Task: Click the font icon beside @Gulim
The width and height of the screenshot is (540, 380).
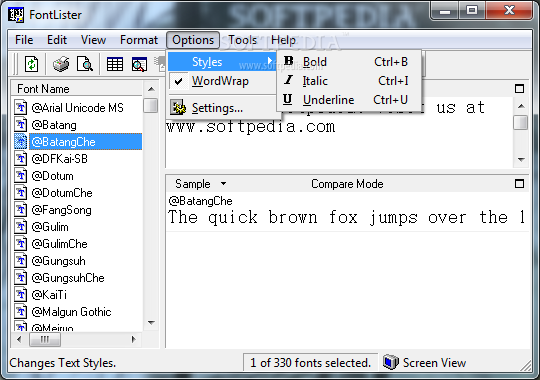Action: coord(21,227)
